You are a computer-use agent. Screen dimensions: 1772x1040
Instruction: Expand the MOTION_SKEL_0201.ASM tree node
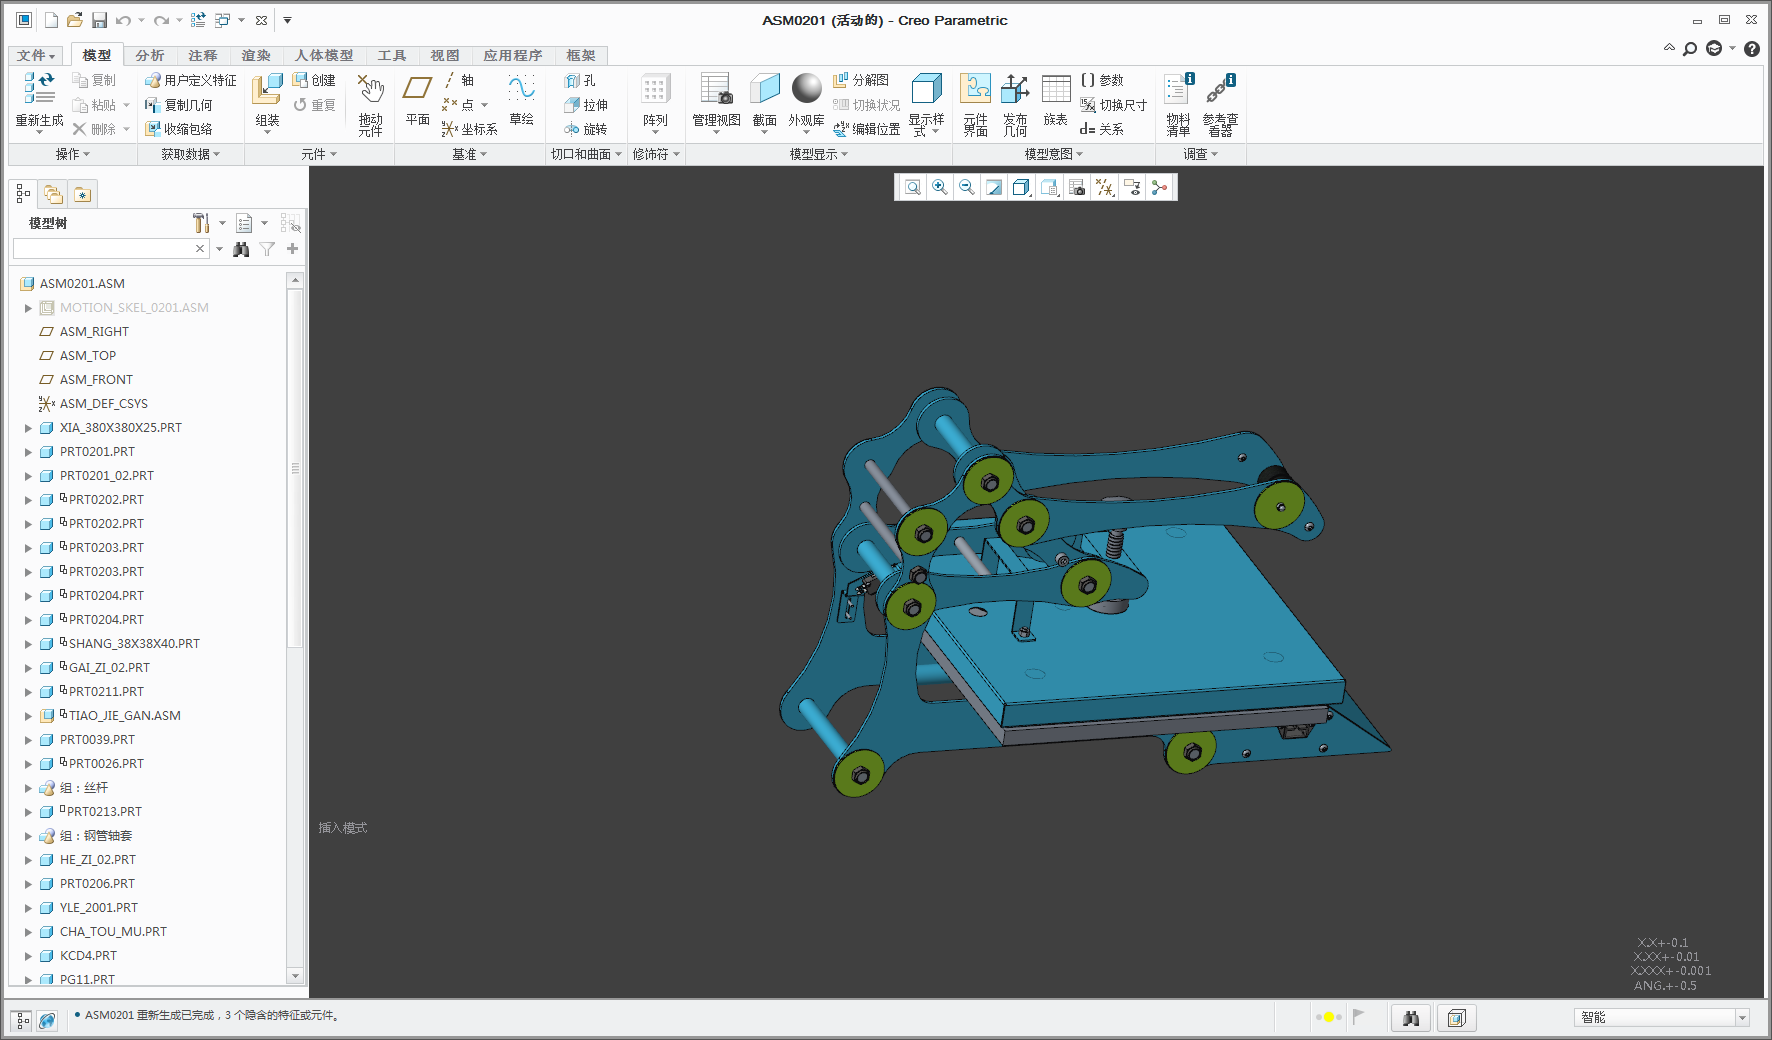pyautogui.click(x=28, y=308)
